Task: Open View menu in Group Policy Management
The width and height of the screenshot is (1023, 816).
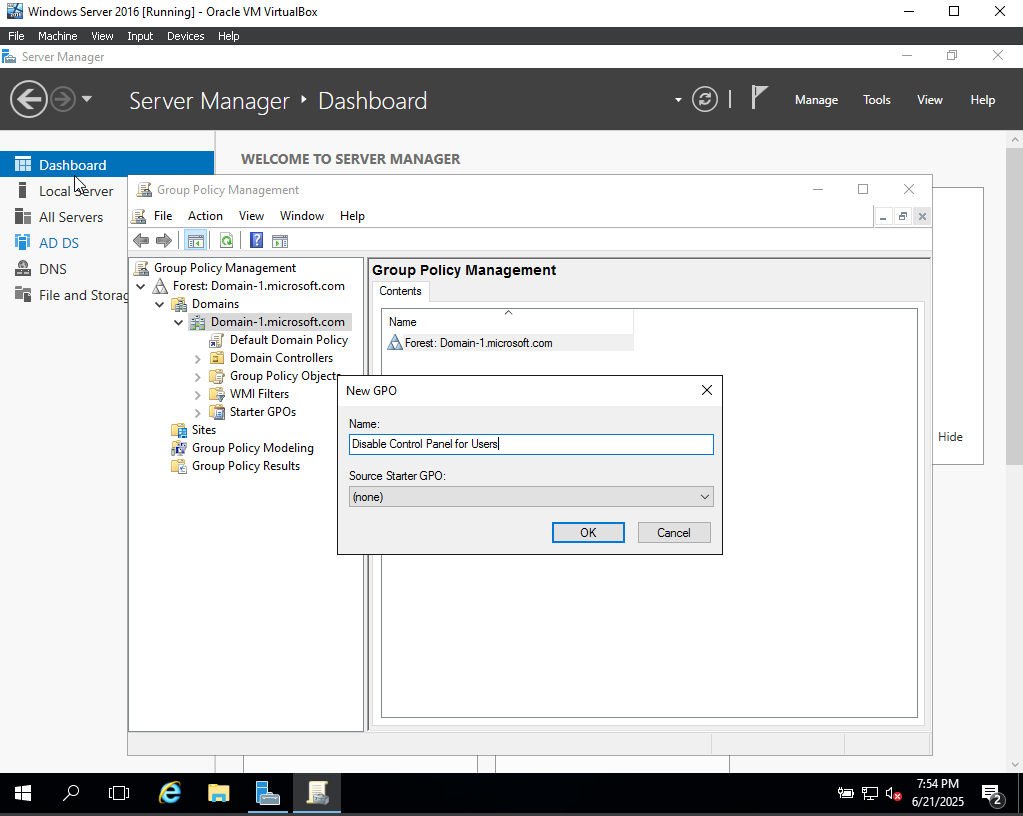Action: (x=251, y=216)
